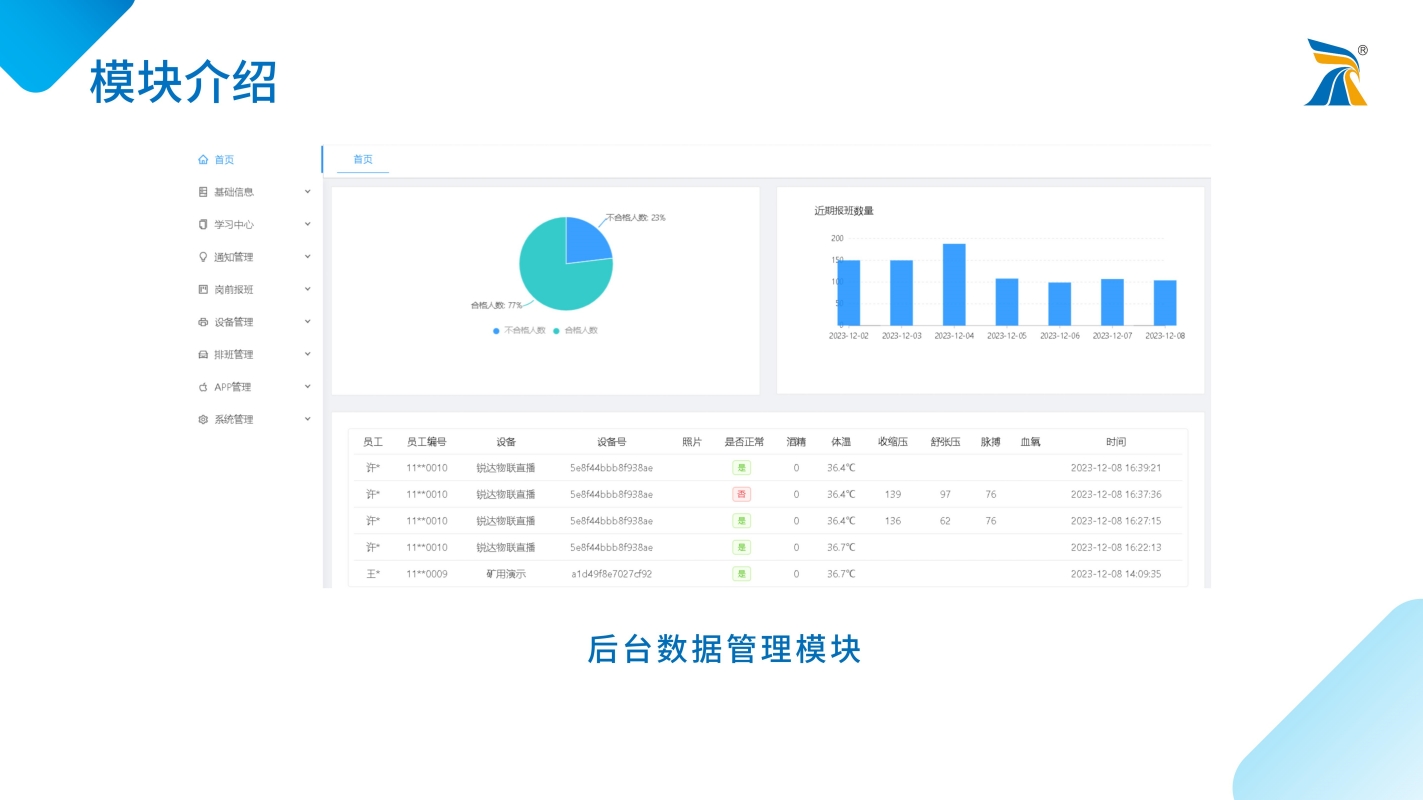Click the 通知管理 bulb icon
This screenshot has width=1423, height=800.
coord(203,257)
